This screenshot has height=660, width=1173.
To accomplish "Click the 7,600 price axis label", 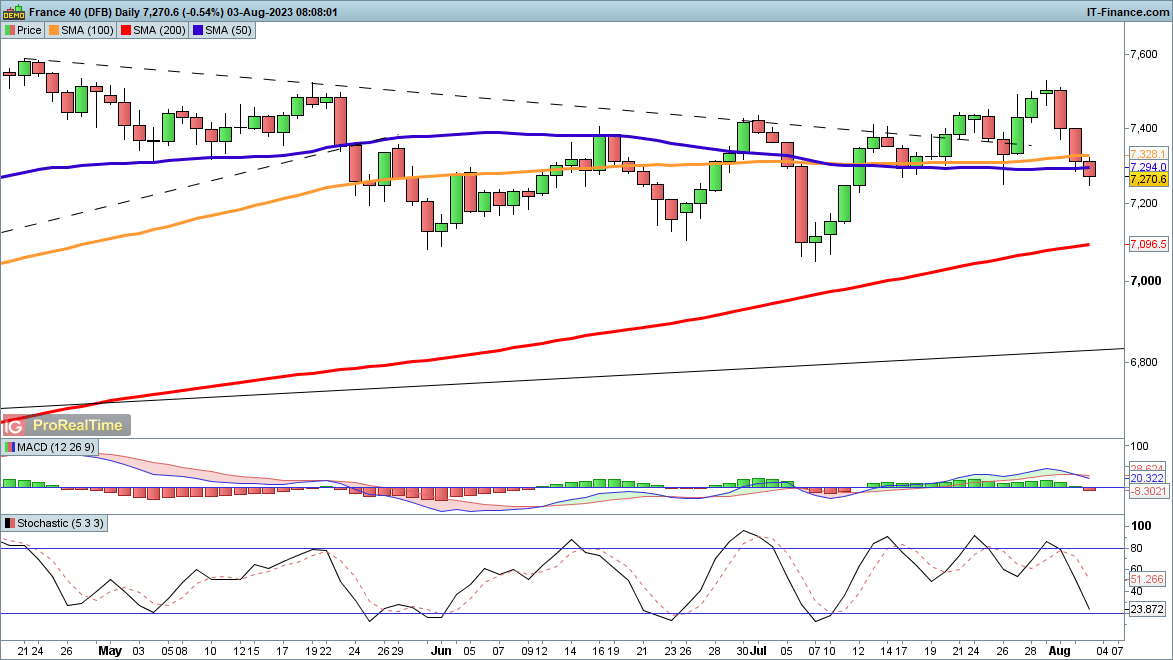I will click(1145, 55).
